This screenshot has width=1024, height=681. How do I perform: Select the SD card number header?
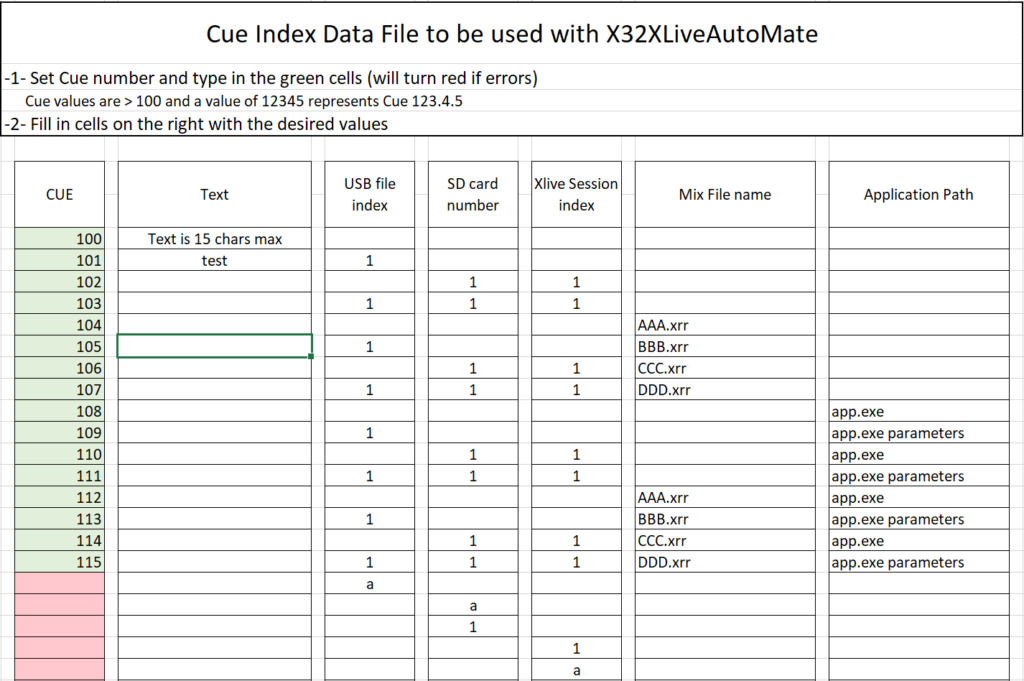point(473,195)
